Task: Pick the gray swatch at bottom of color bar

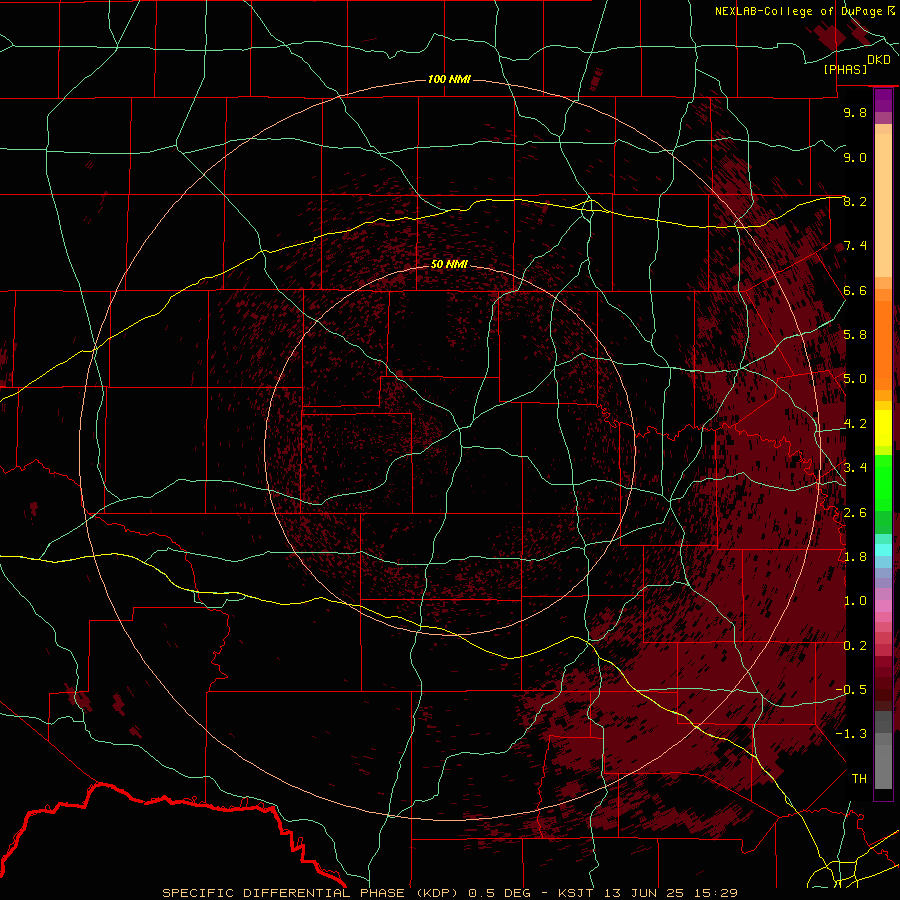Action: 883,766
